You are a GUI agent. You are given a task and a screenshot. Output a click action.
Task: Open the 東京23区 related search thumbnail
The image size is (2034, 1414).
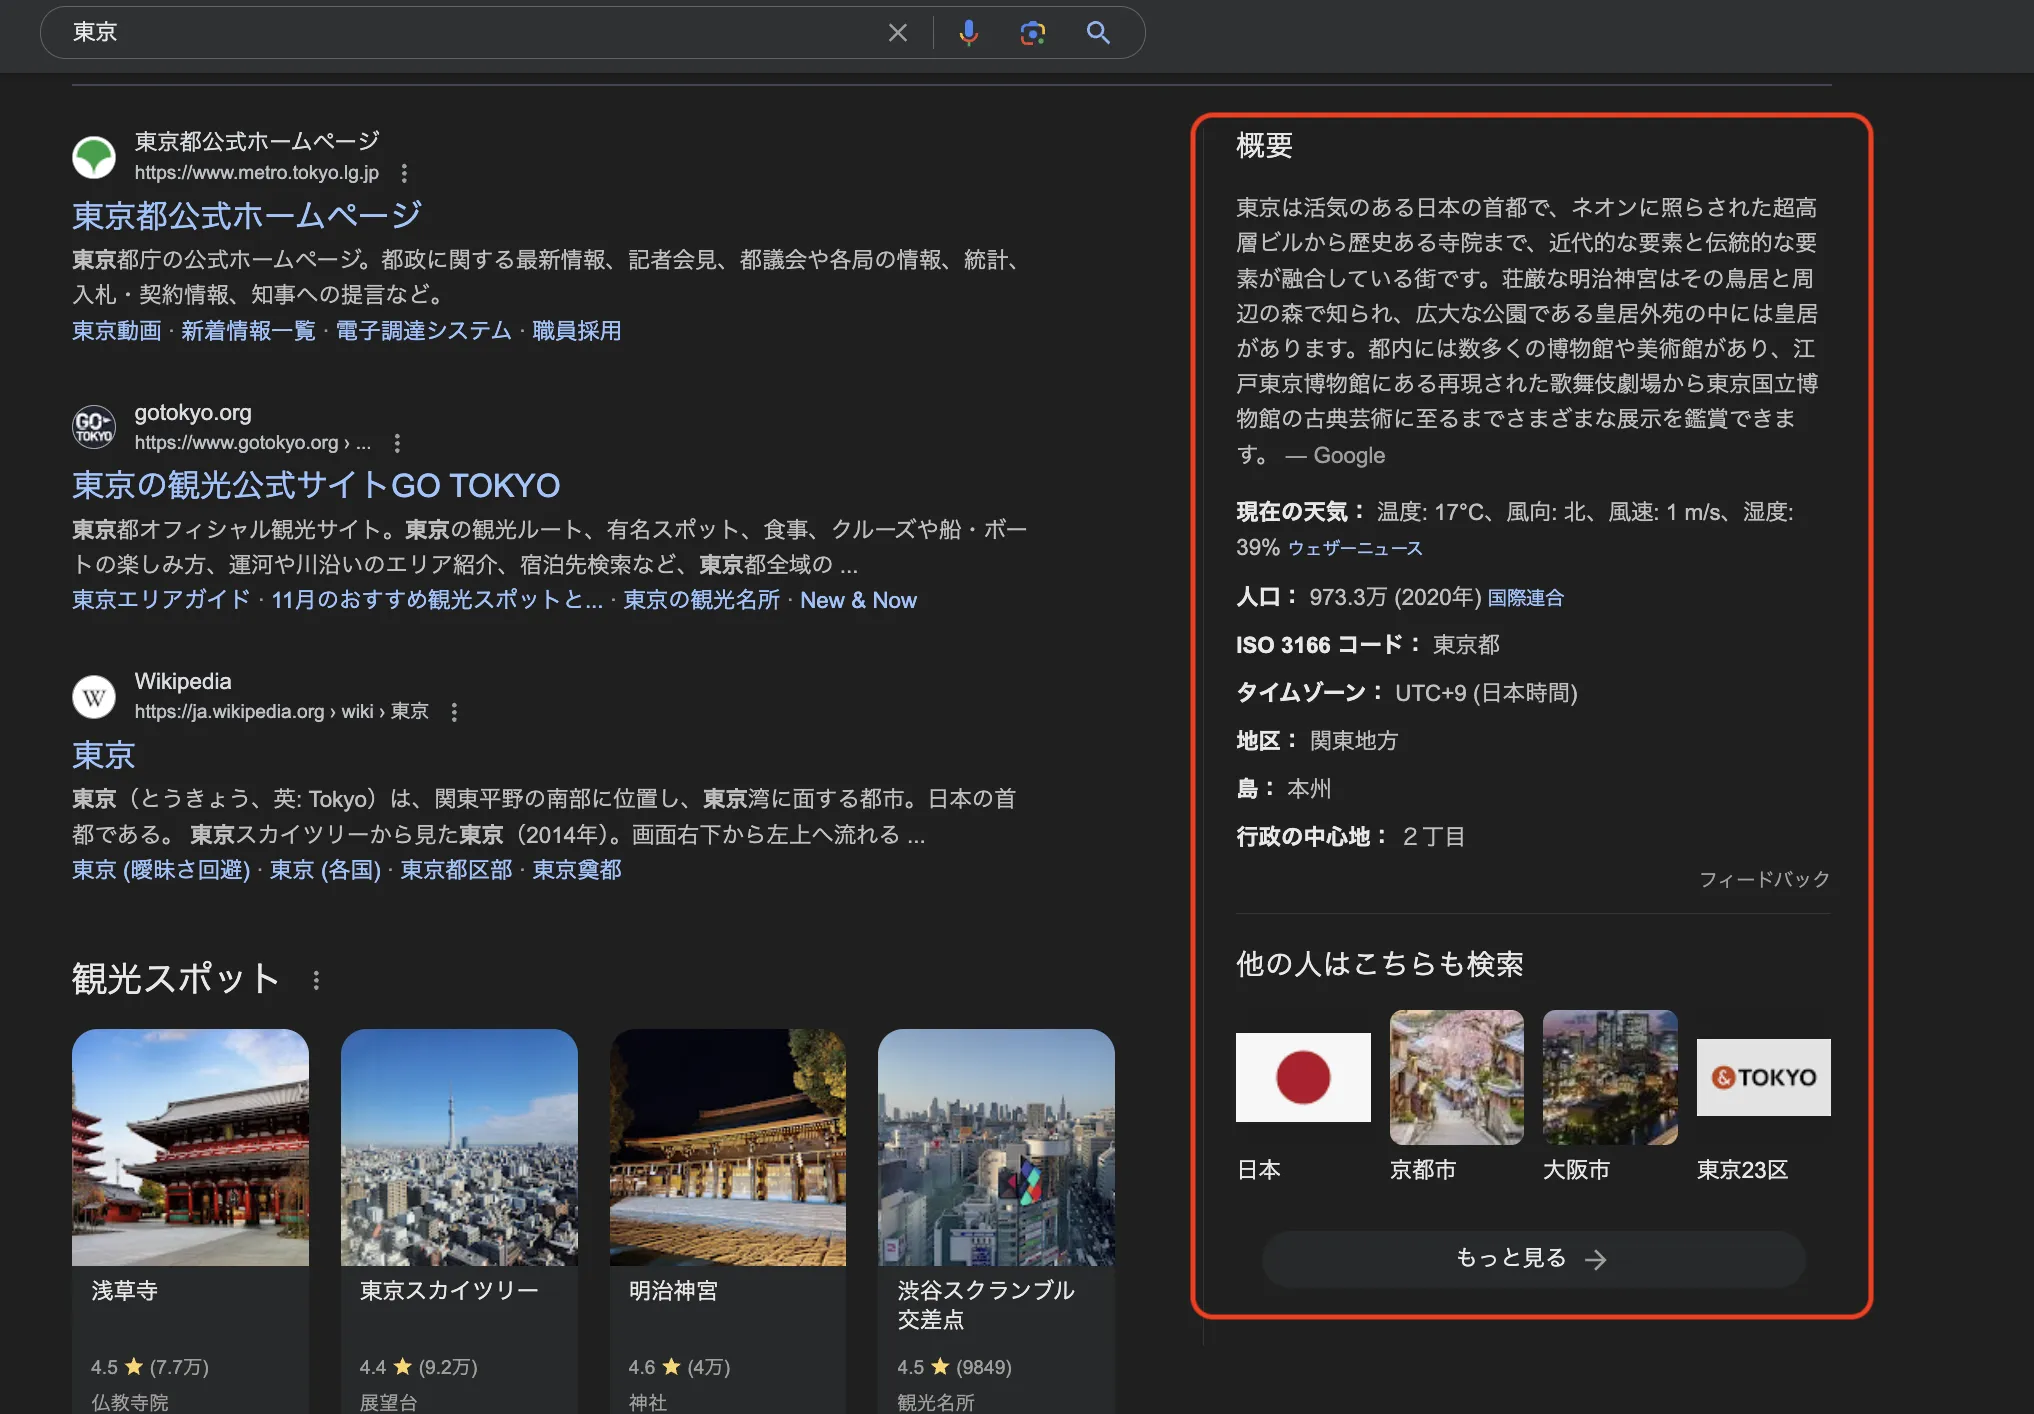click(x=1764, y=1077)
